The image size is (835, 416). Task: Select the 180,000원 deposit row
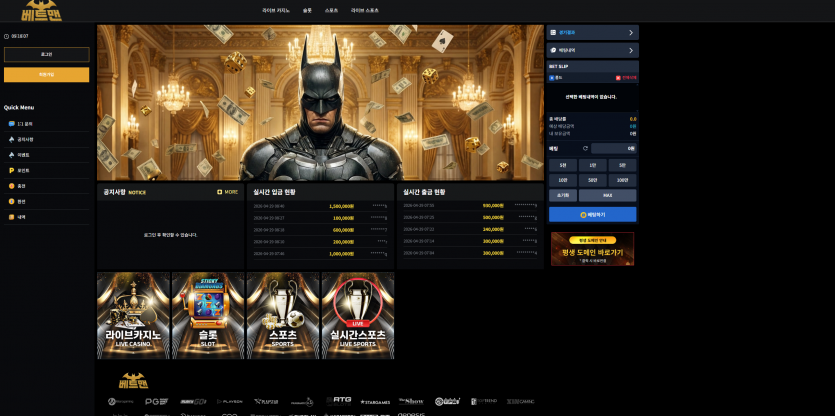[320, 218]
